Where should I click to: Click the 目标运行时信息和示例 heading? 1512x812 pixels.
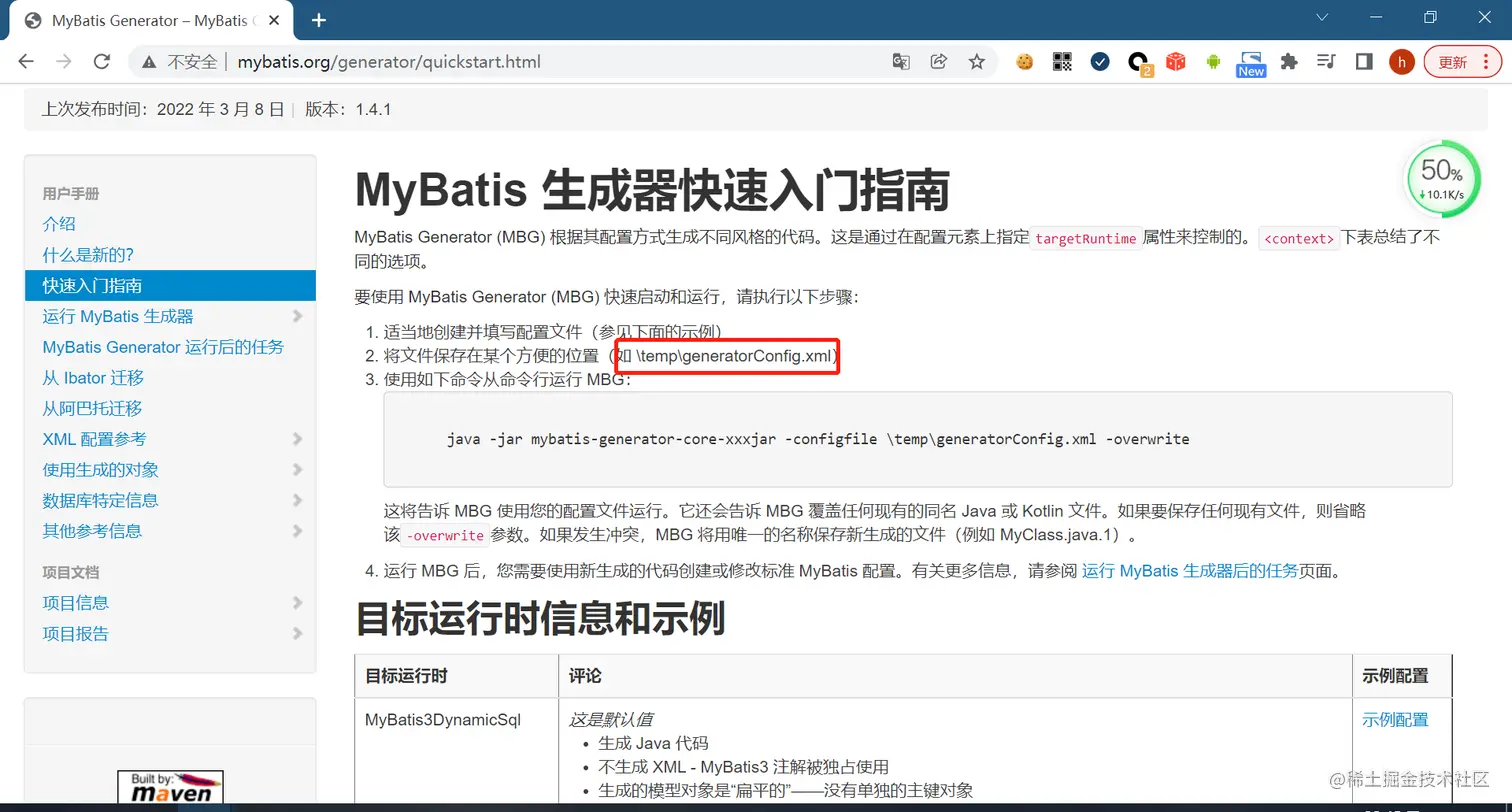pos(540,620)
